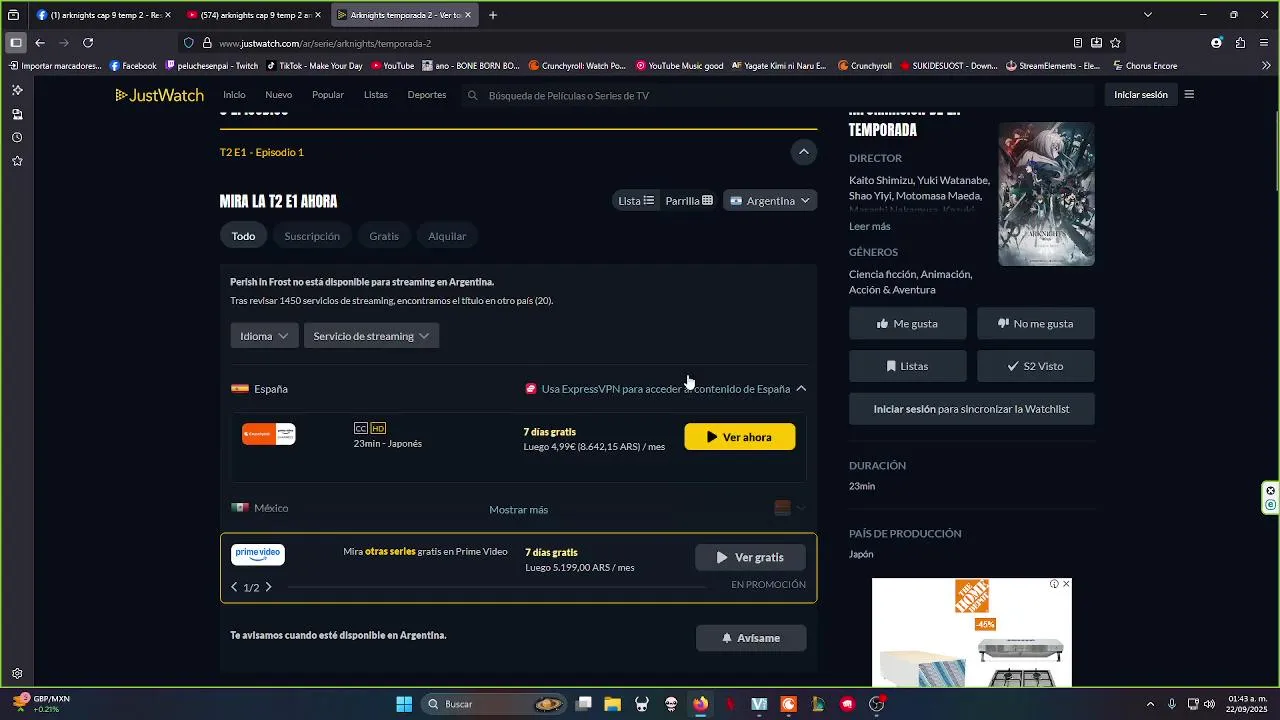
Task: Open sidebar settings gear icon
Action: tap(17, 674)
